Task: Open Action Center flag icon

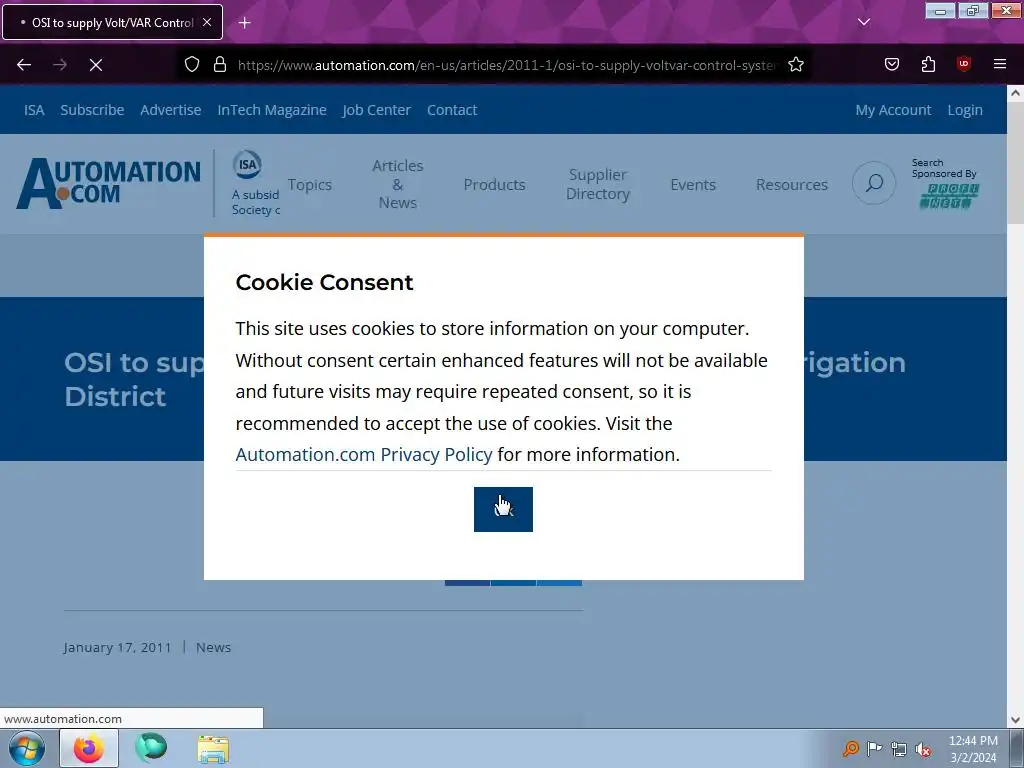Action: (x=874, y=748)
